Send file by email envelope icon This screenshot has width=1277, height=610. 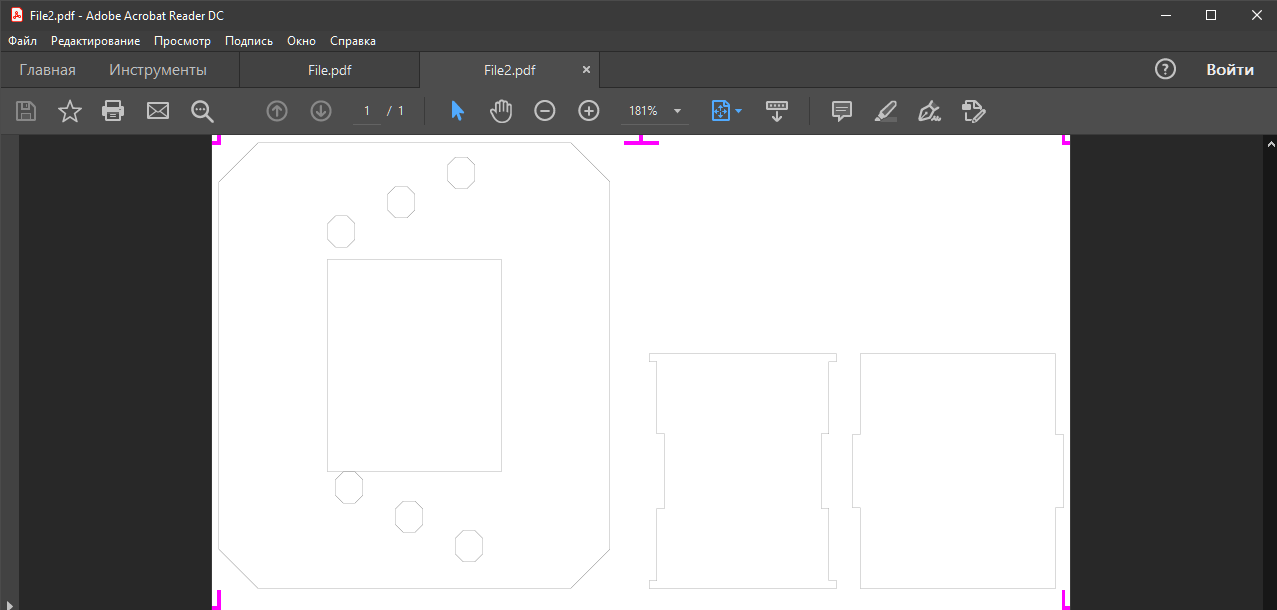point(158,111)
